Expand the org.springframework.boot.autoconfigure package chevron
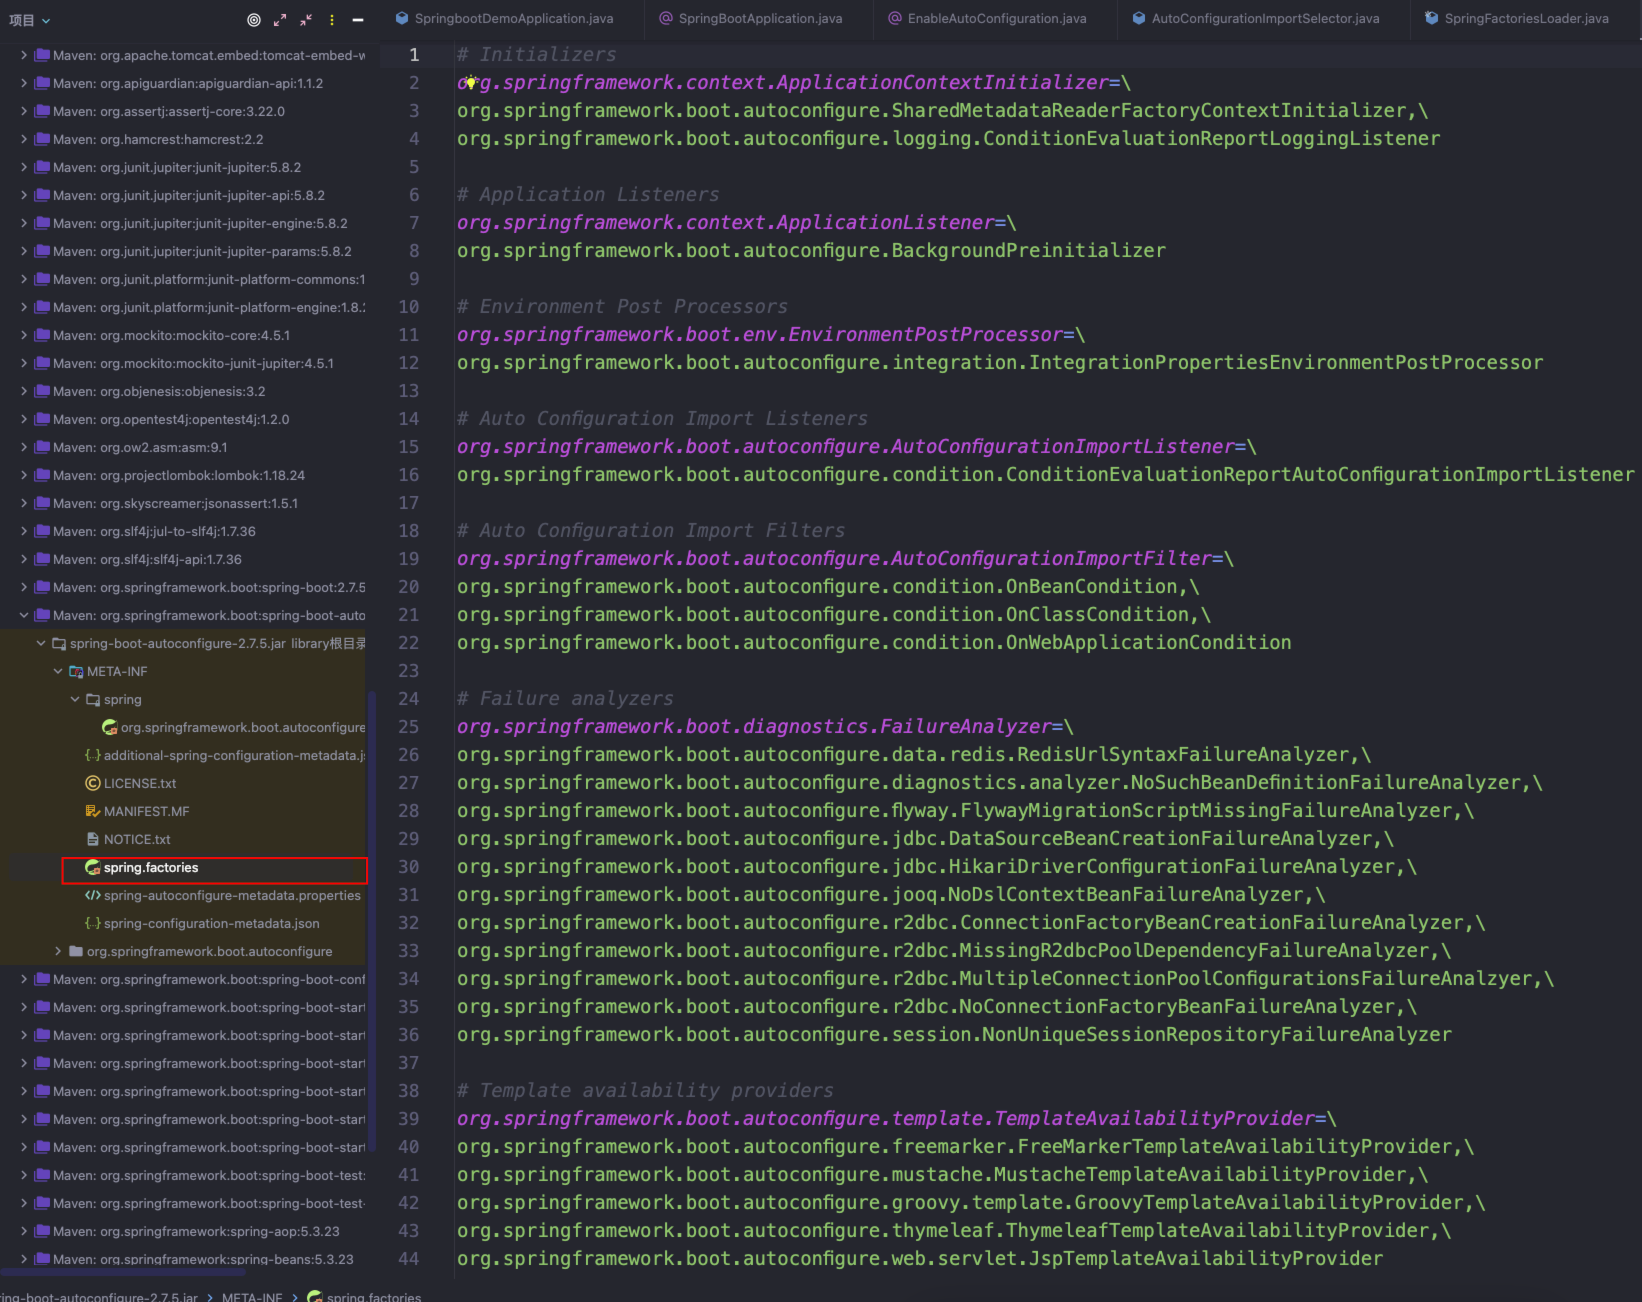This screenshot has width=1642, height=1302. 58,952
